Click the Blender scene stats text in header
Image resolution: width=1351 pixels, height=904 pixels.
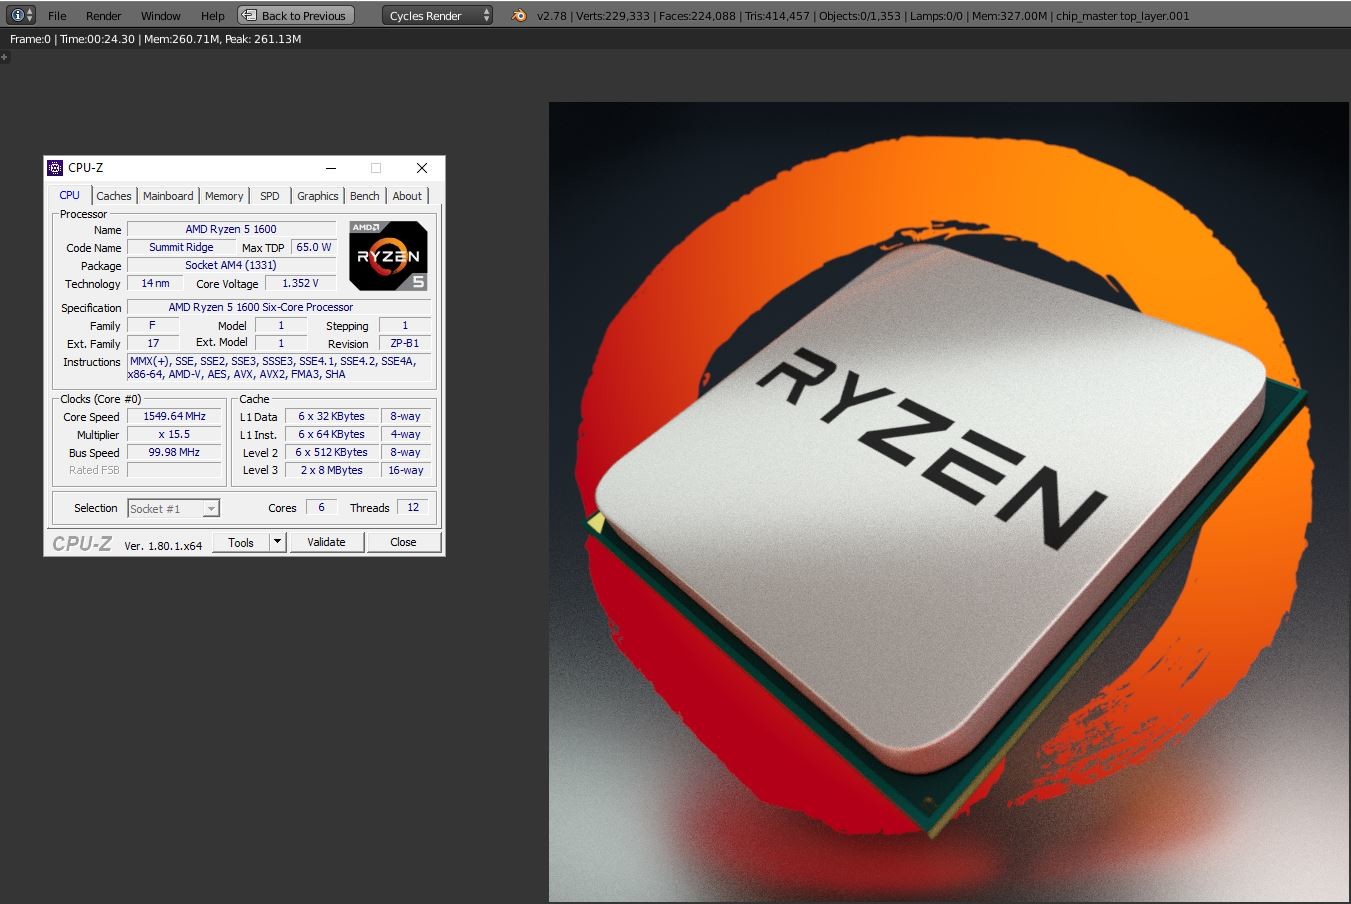863,16
